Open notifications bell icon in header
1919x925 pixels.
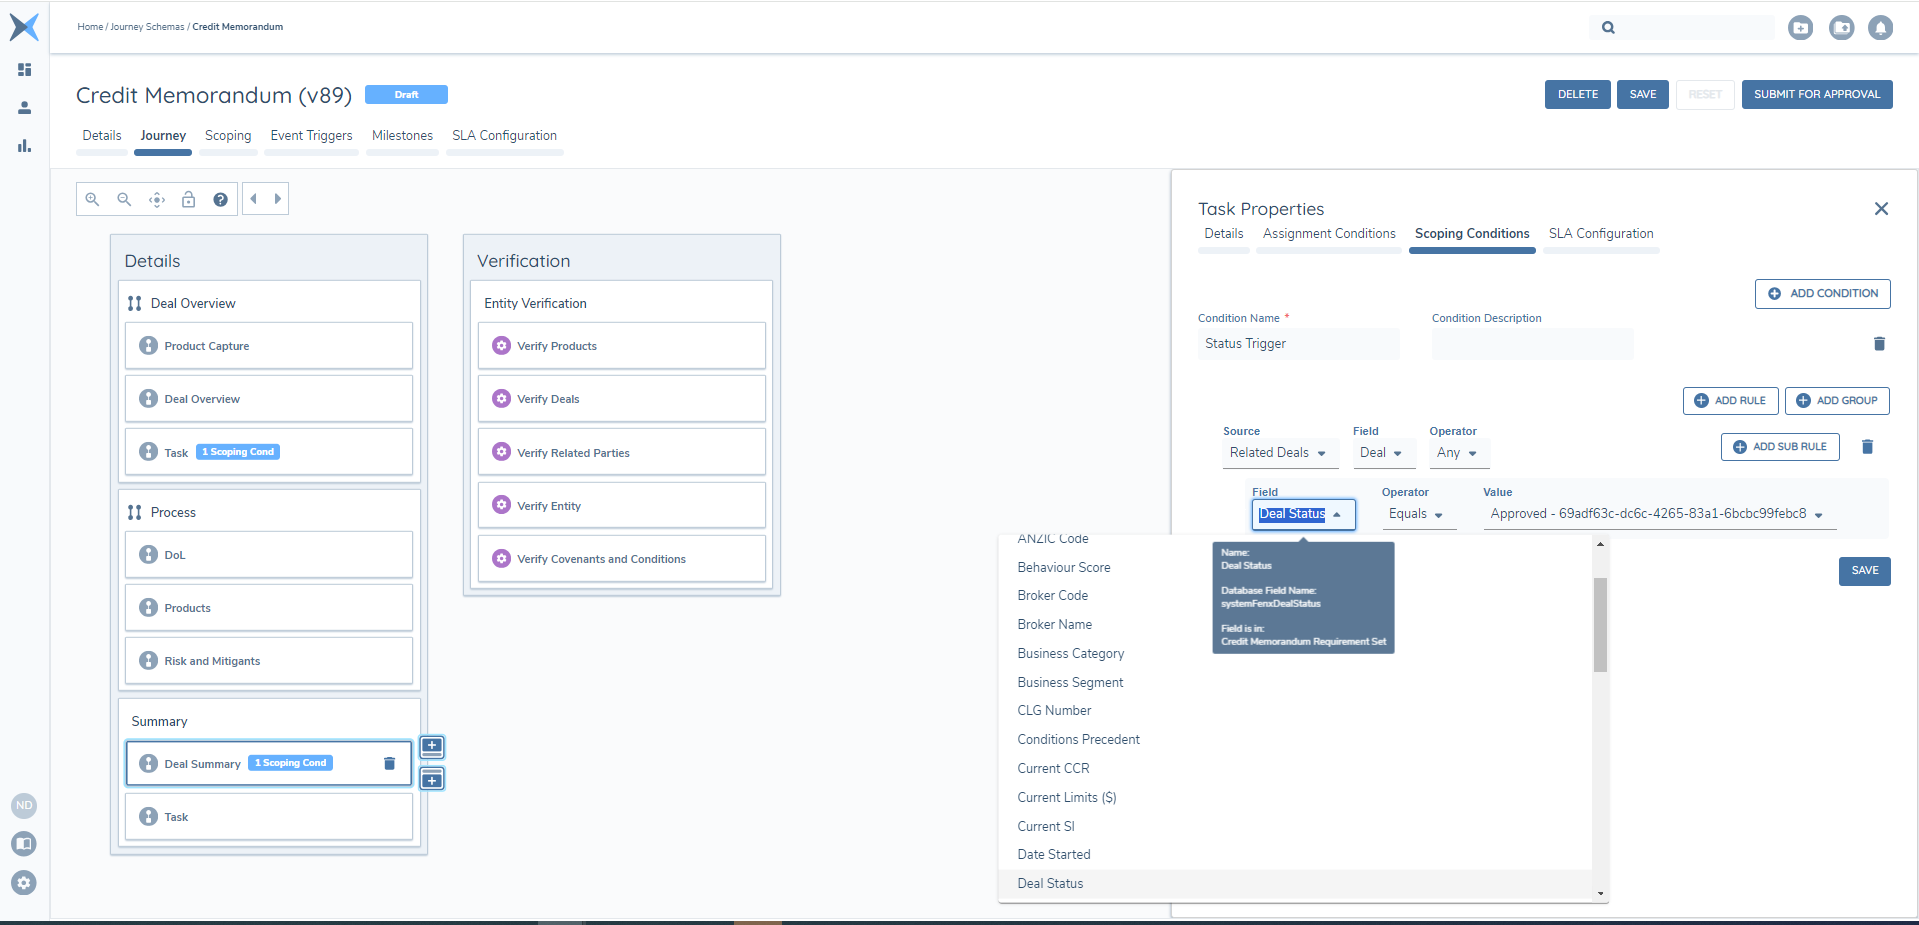(1880, 28)
